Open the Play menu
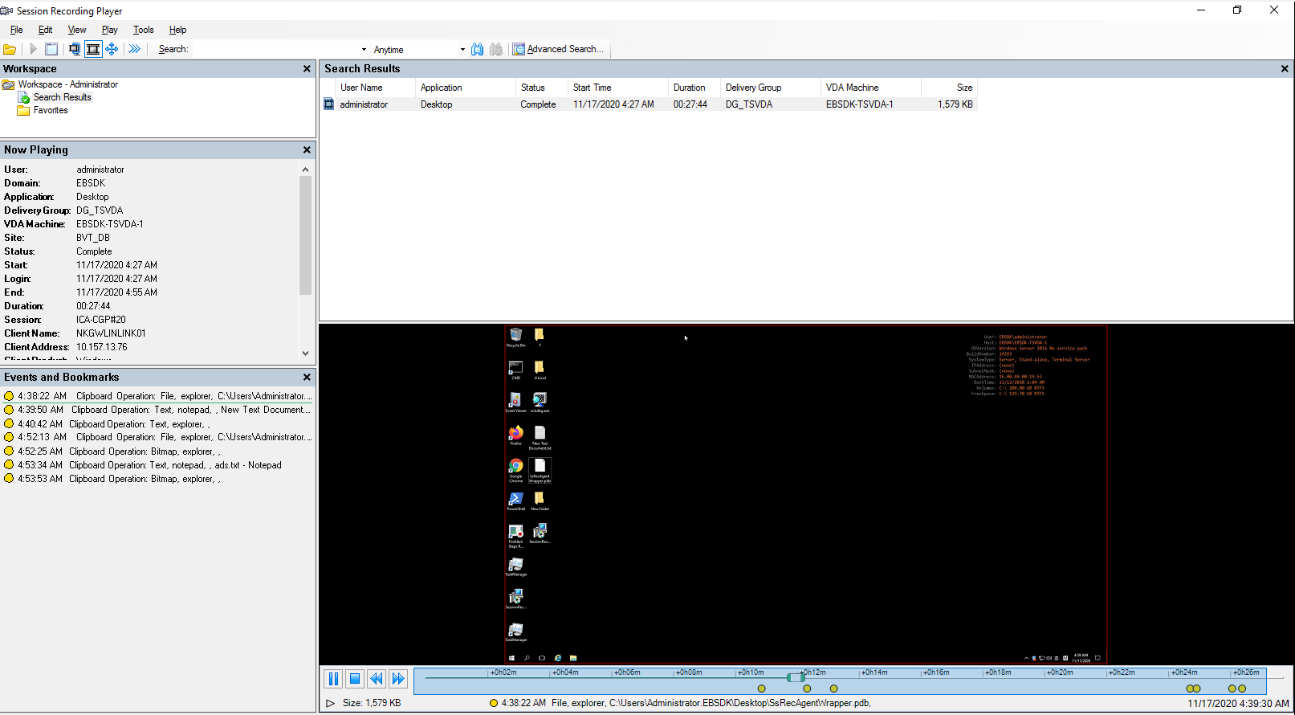Image resolution: width=1295 pixels, height=715 pixels. point(110,30)
